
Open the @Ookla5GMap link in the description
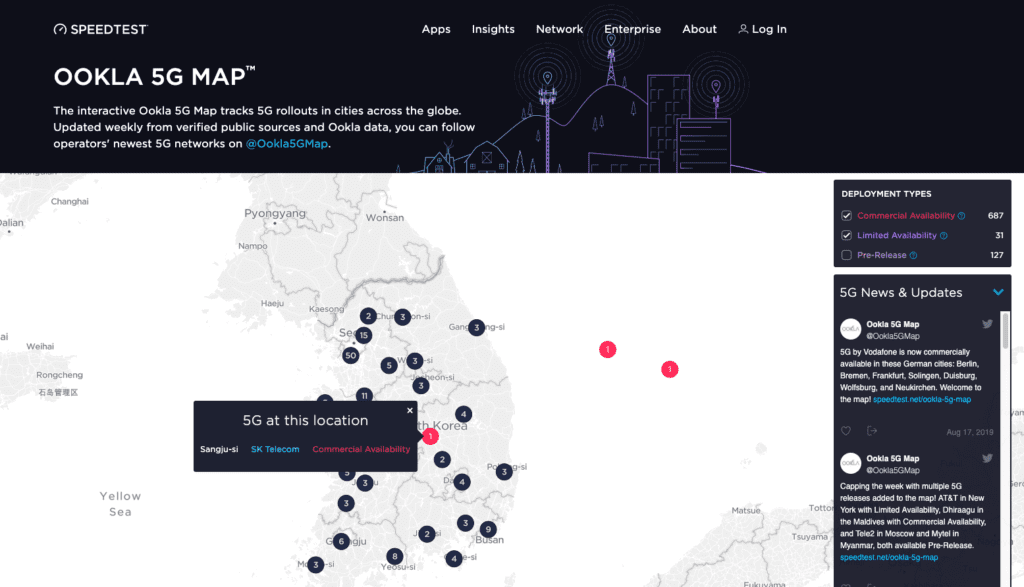point(286,144)
